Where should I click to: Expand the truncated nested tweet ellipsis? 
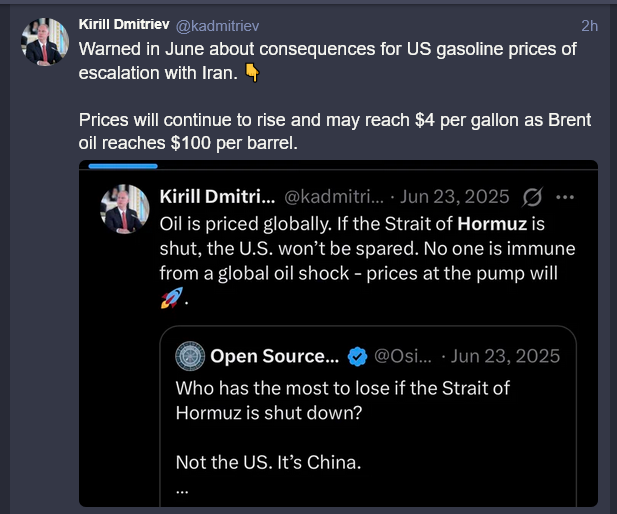181,490
